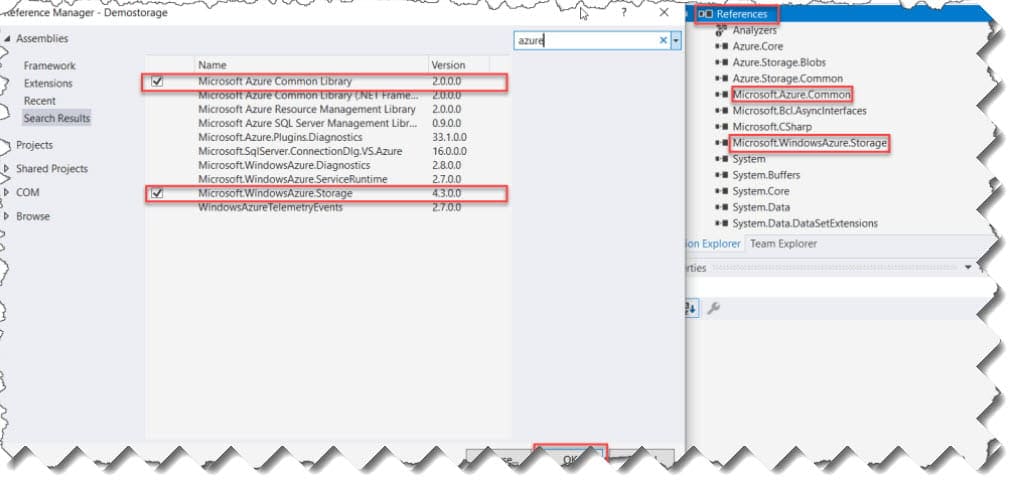1016x486 pixels.
Task: Click the References node icon in Solution Explorer
Action: [705, 14]
